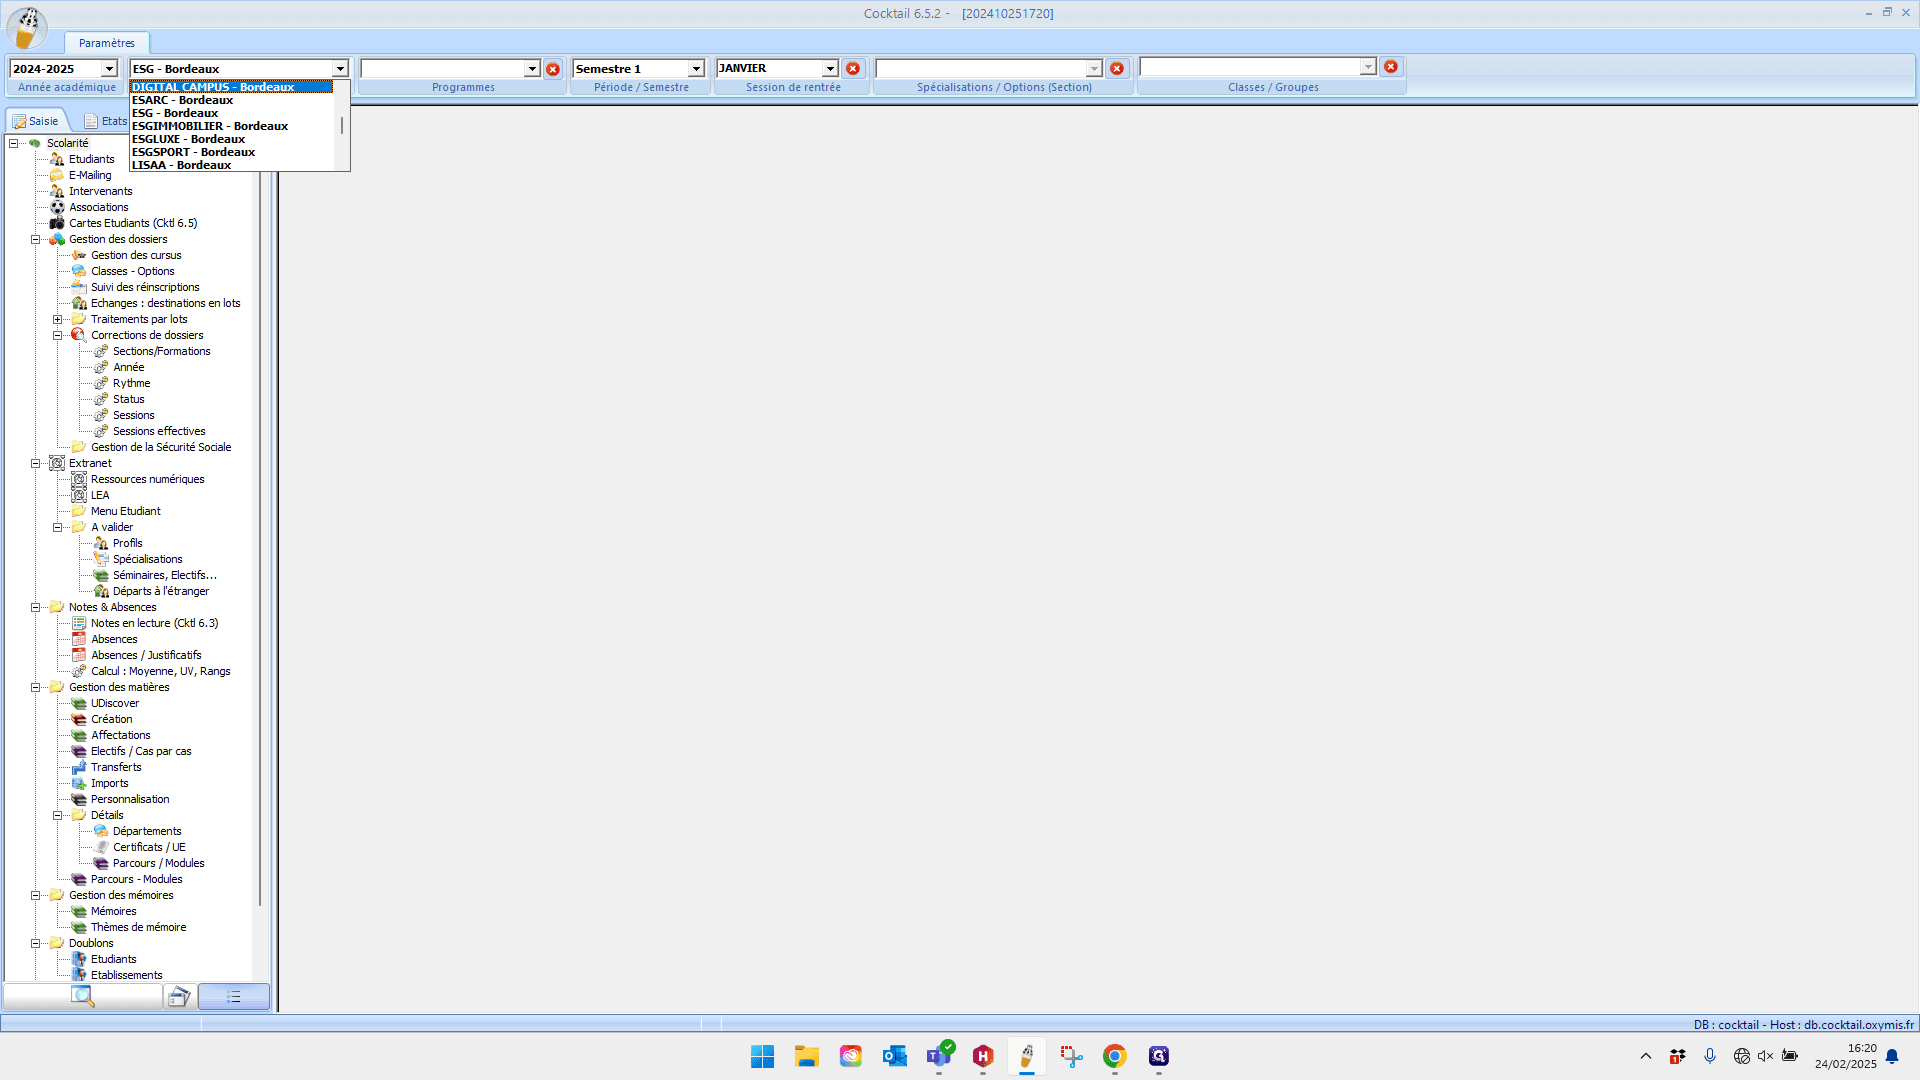The height and width of the screenshot is (1080, 1920).
Task: Toggle the tree list view button
Action: (x=233, y=996)
